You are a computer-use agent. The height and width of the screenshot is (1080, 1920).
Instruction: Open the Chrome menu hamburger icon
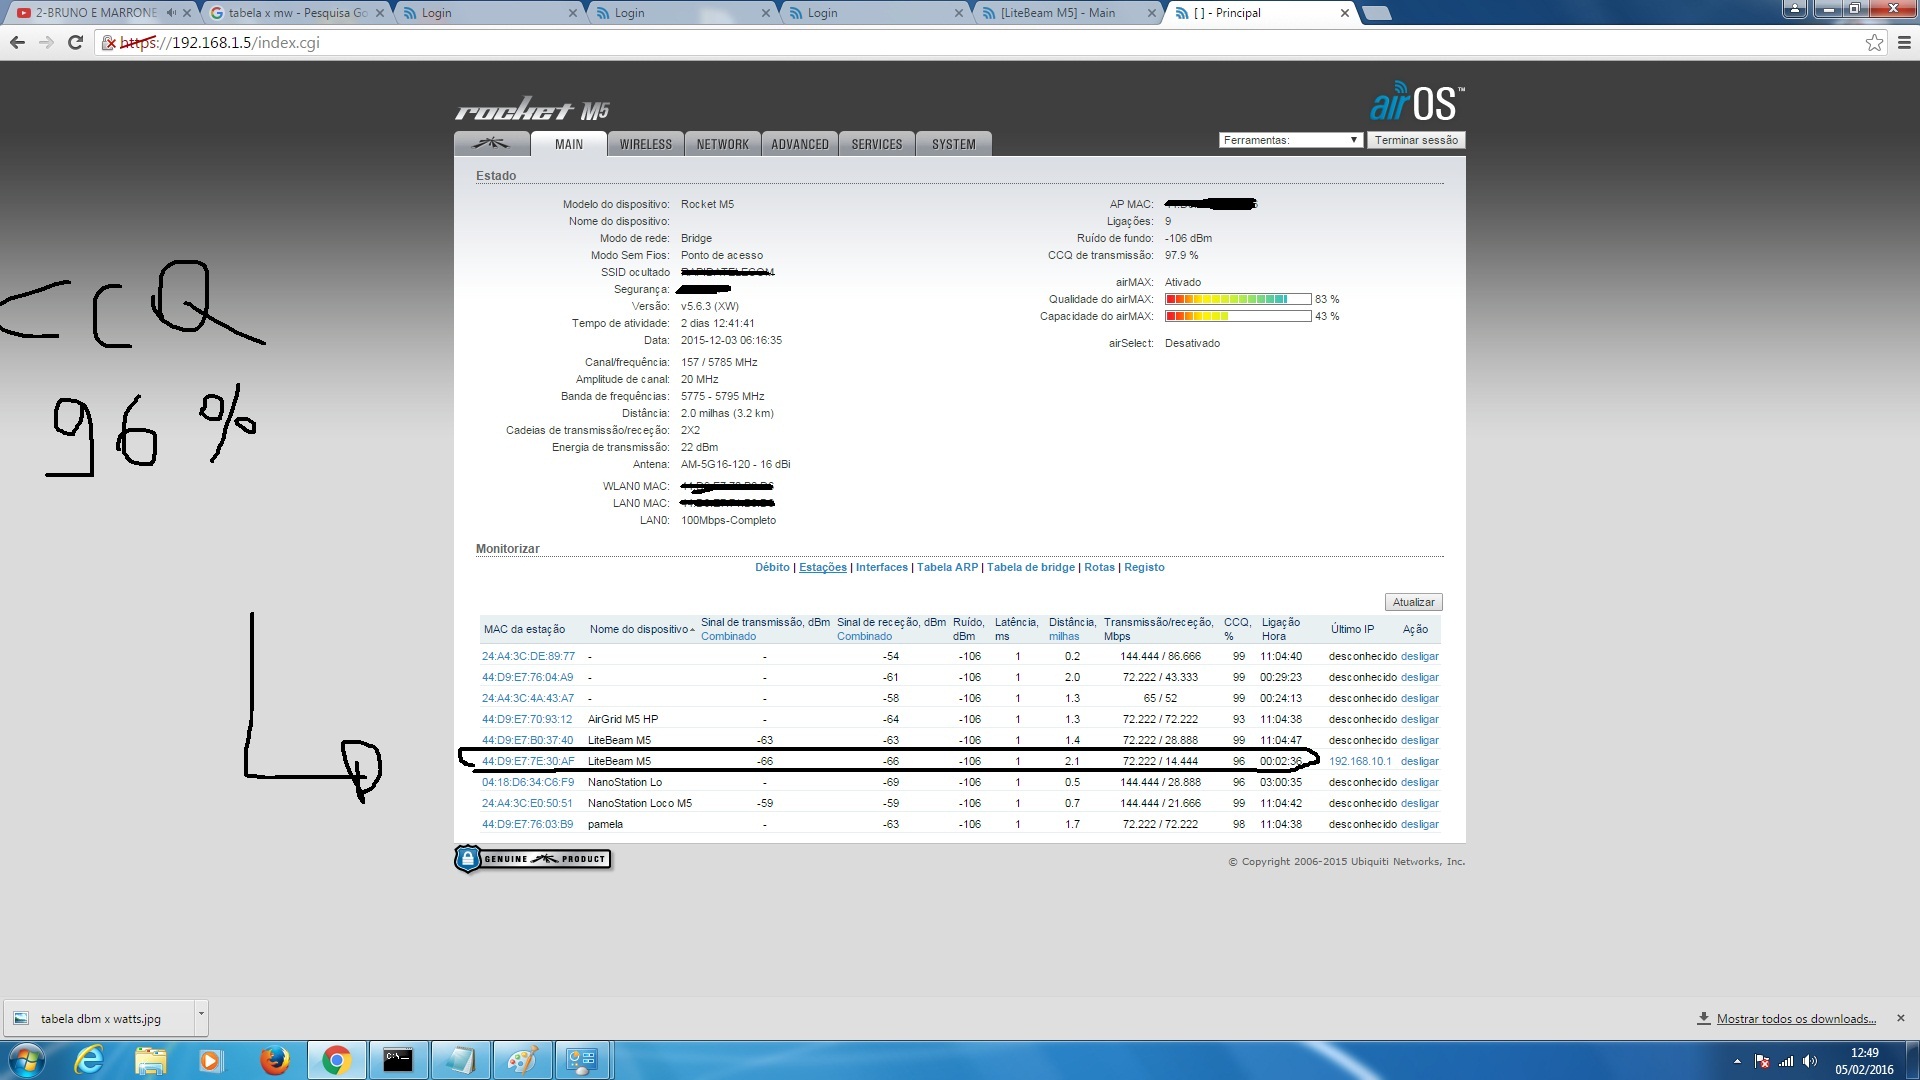pyautogui.click(x=1903, y=42)
